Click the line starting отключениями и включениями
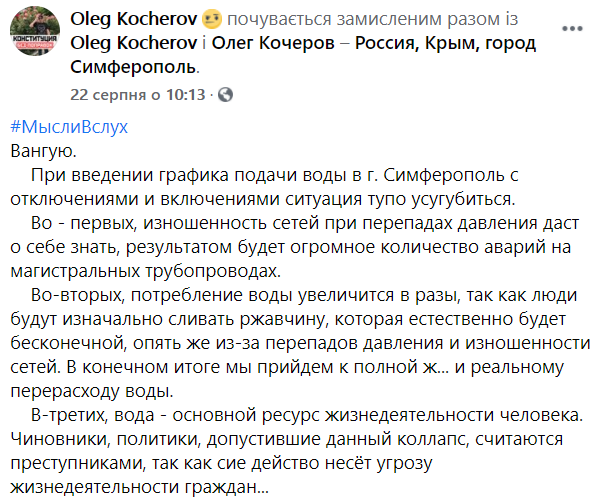605x503 pixels. pyautogui.click(x=262, y=198)
